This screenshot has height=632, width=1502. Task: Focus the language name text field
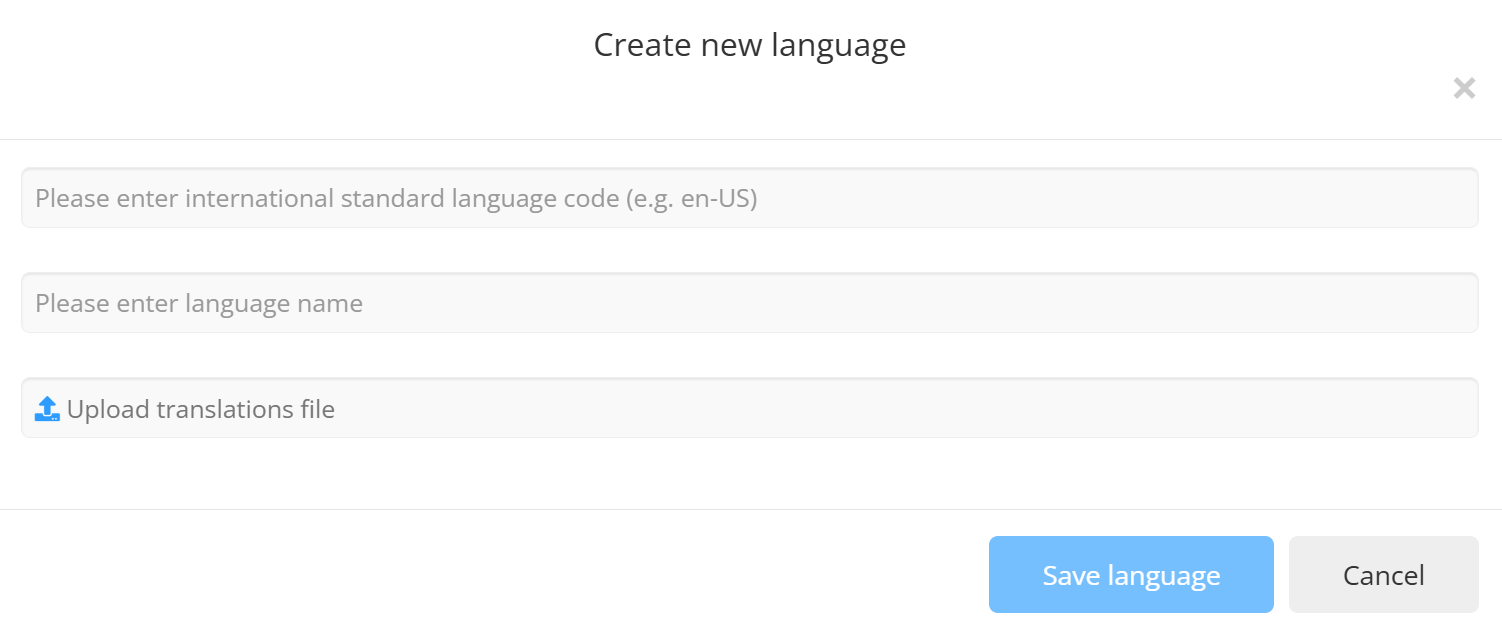click(749, 303)
